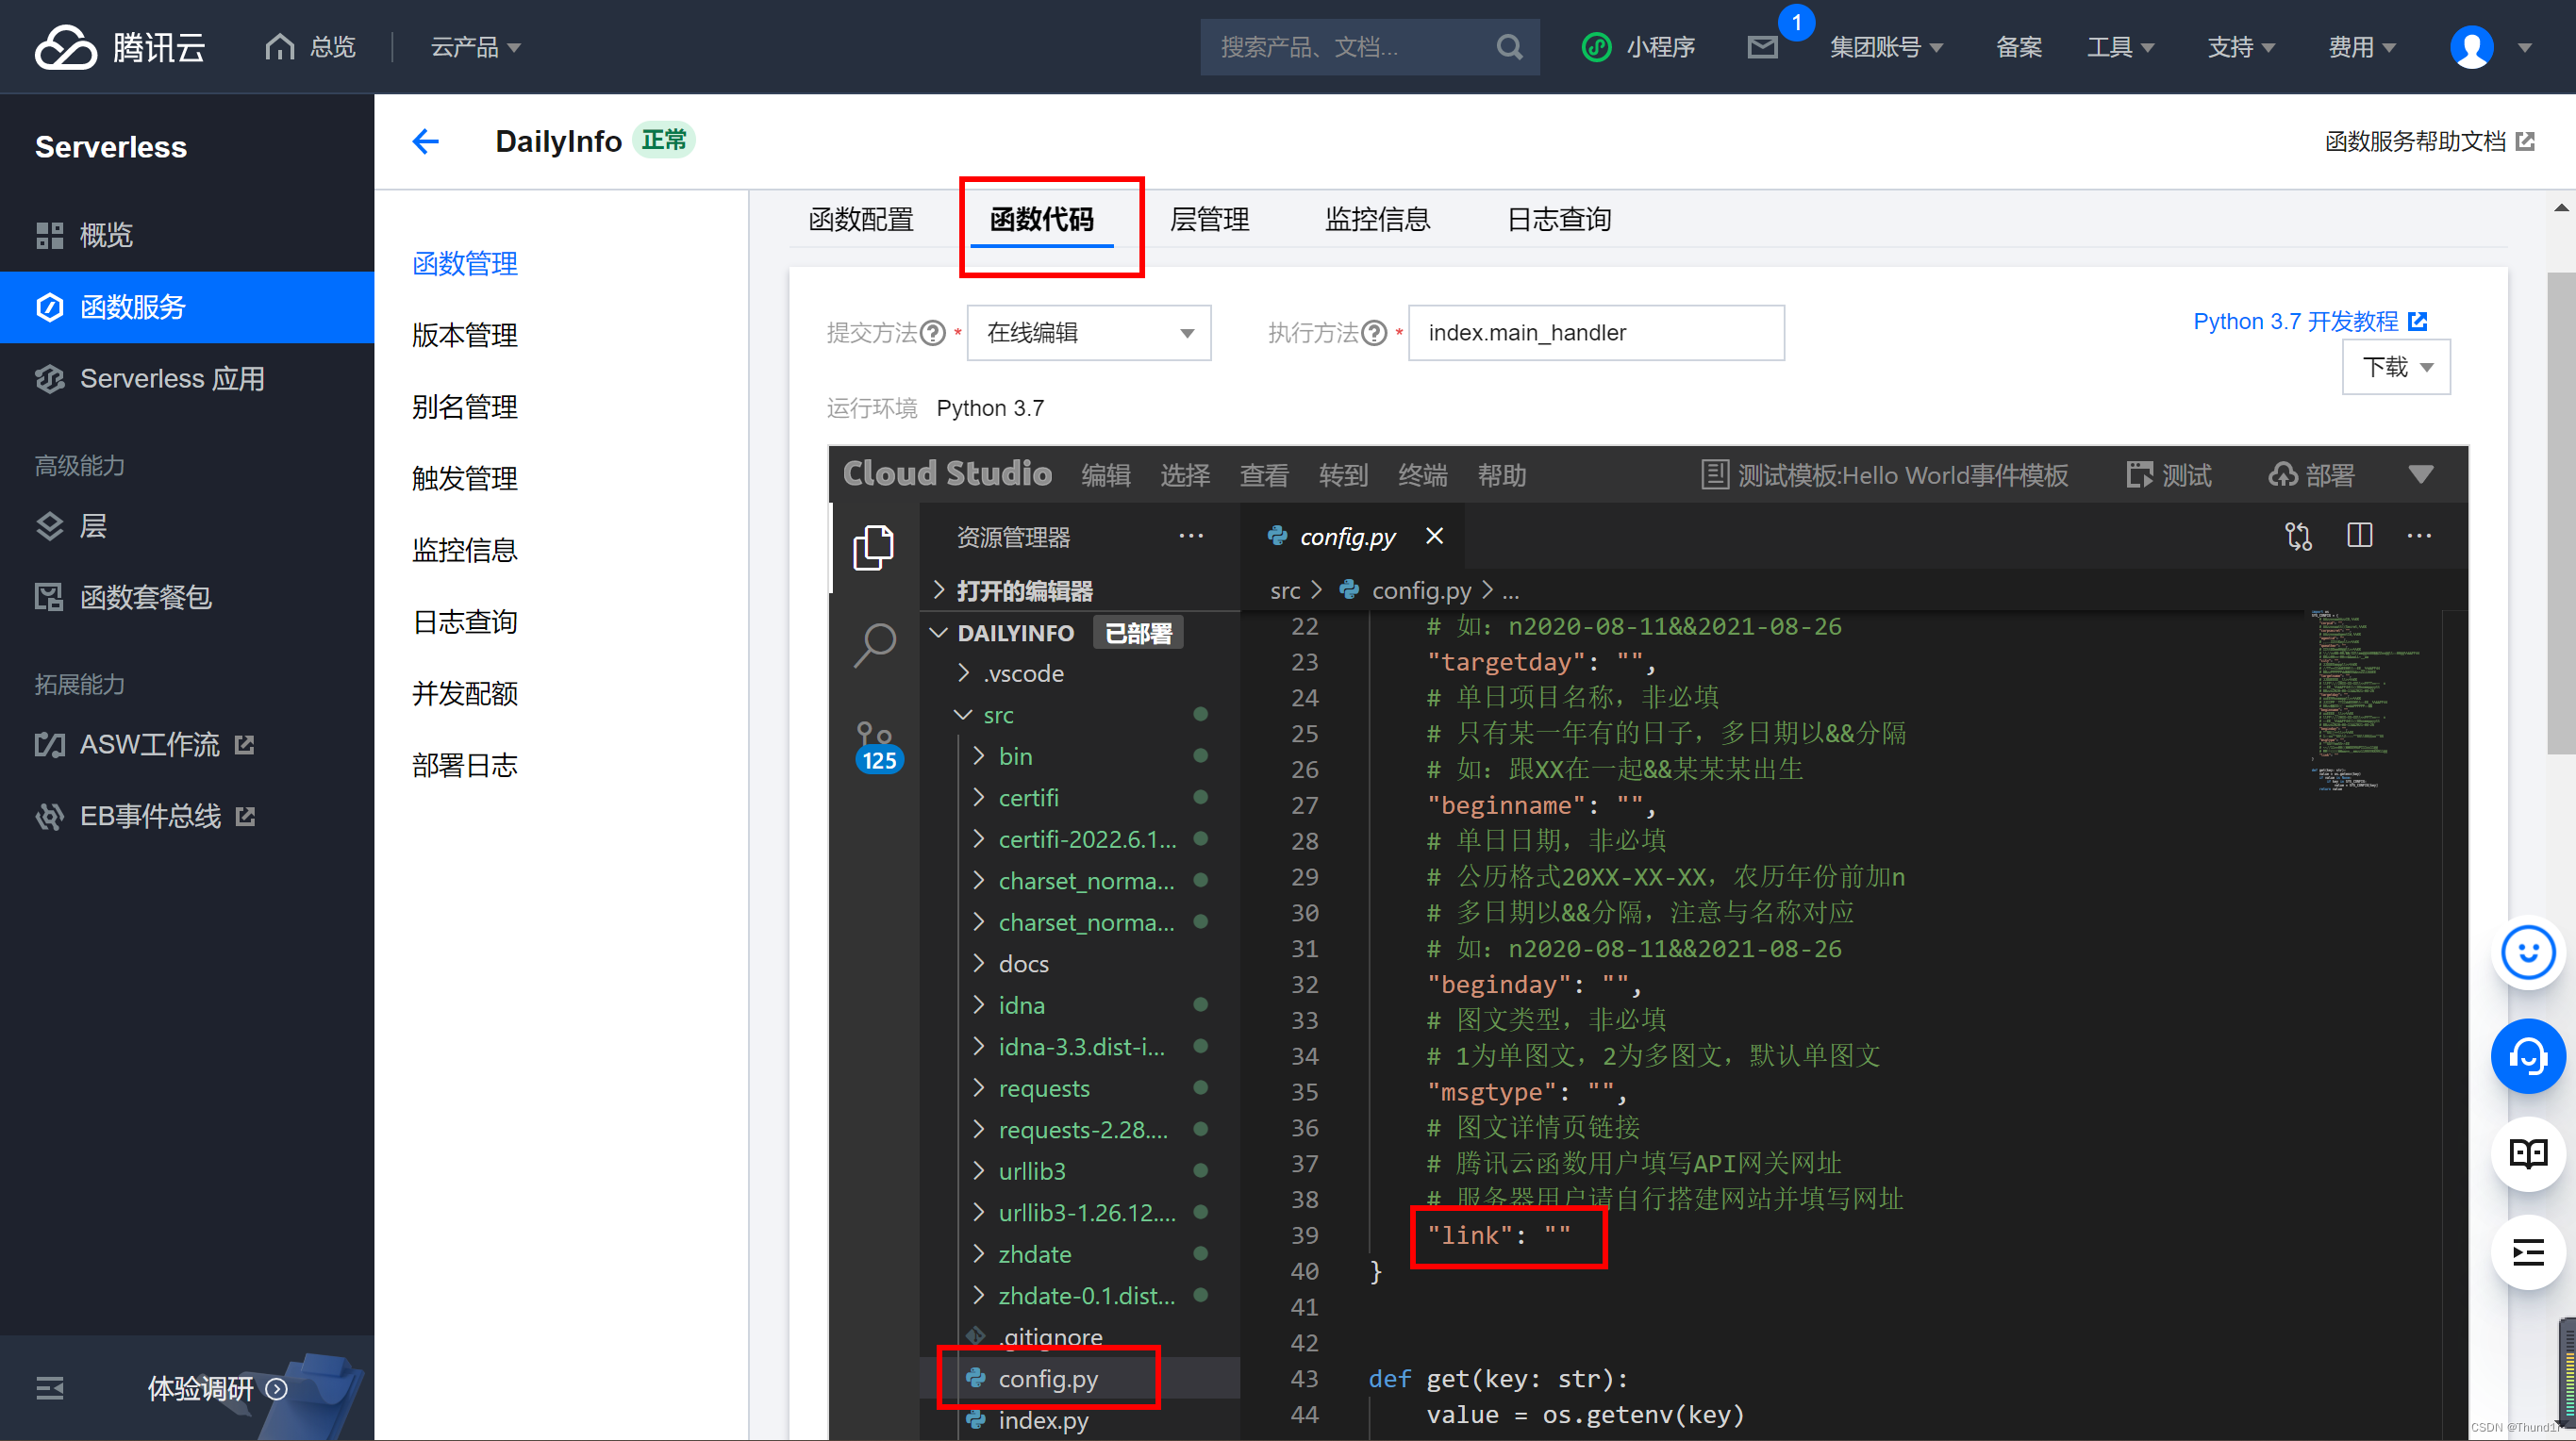
Task: Switch to the top 日志查询 tab
Action: pyautogui.click(x=1558, y=219)
